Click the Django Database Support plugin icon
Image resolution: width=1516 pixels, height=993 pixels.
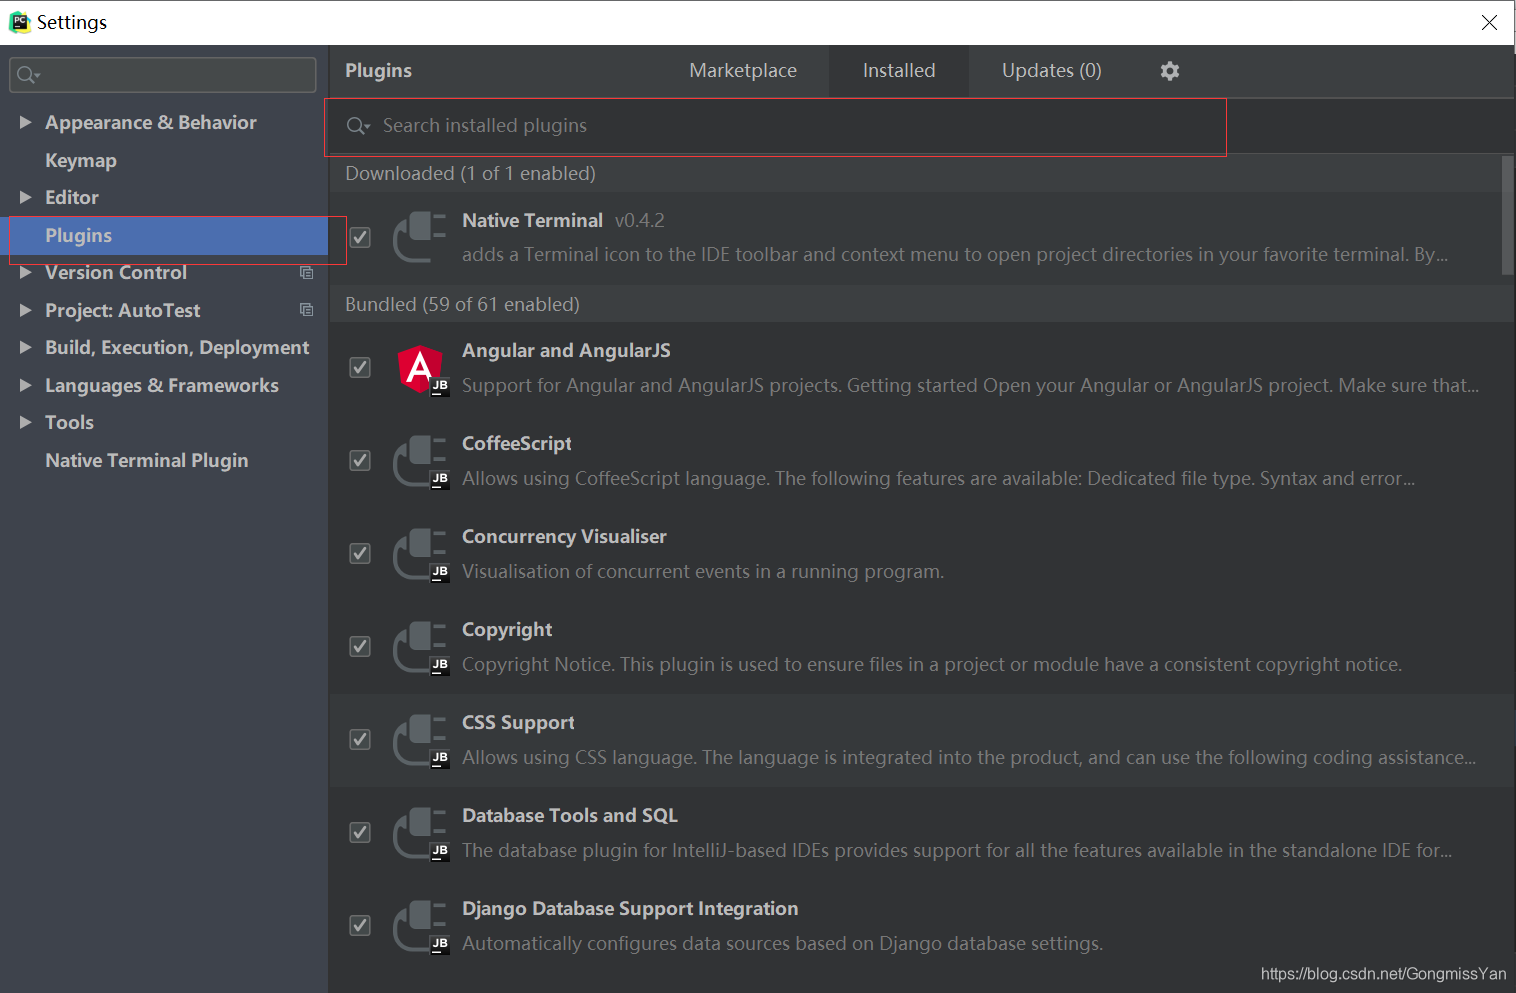tap(420, 926)
